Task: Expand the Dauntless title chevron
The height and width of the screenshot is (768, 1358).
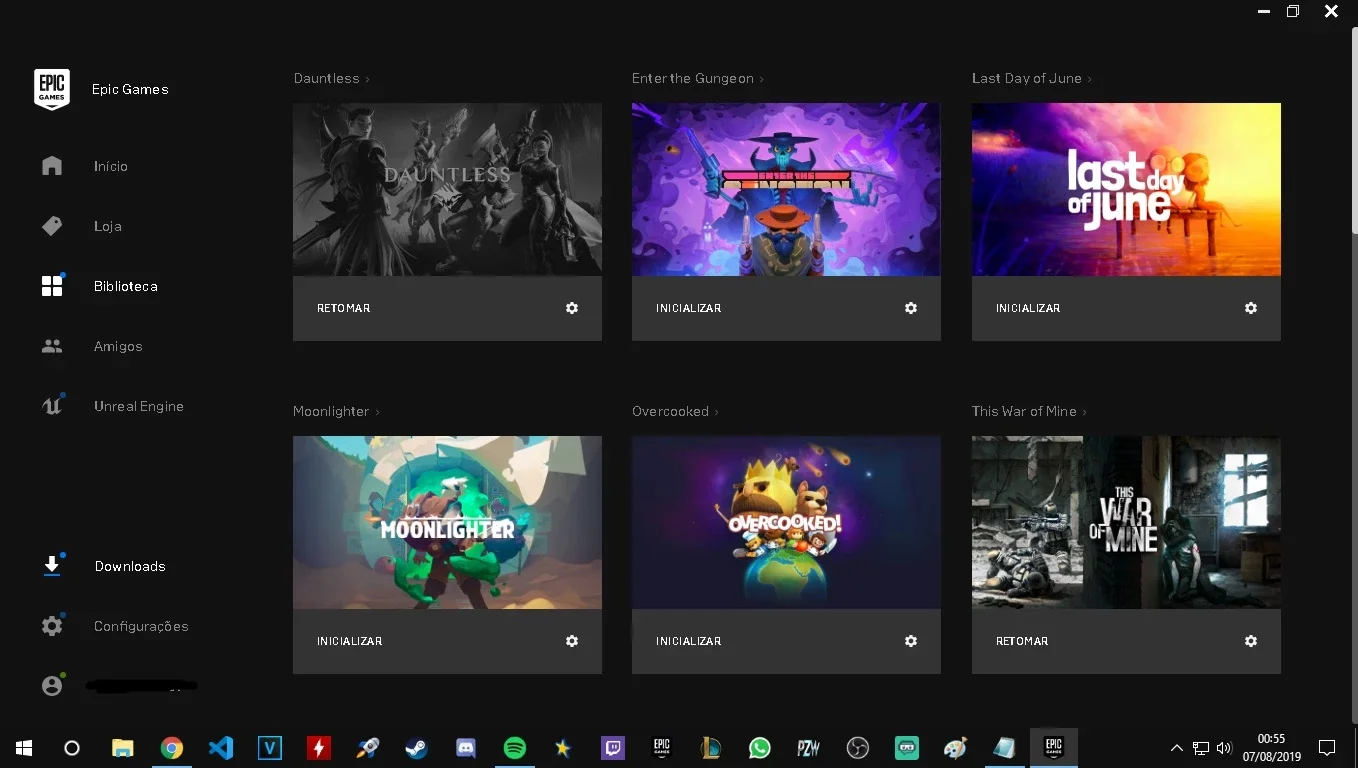Action: 367,79
